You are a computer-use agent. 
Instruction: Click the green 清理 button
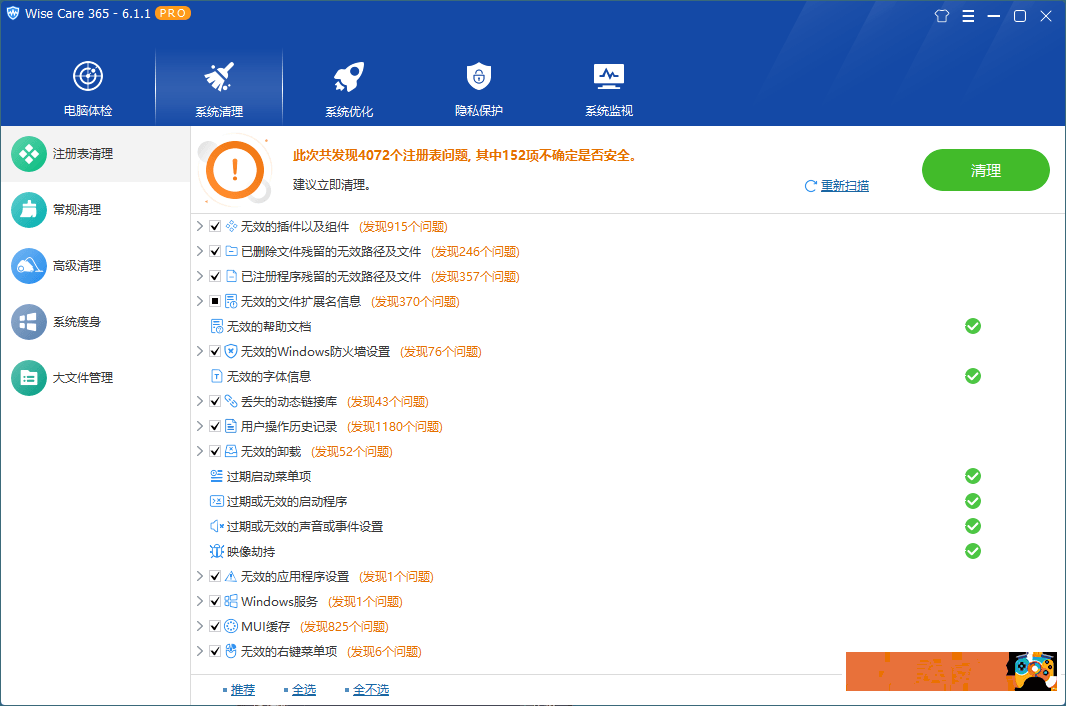pos(985,170)
